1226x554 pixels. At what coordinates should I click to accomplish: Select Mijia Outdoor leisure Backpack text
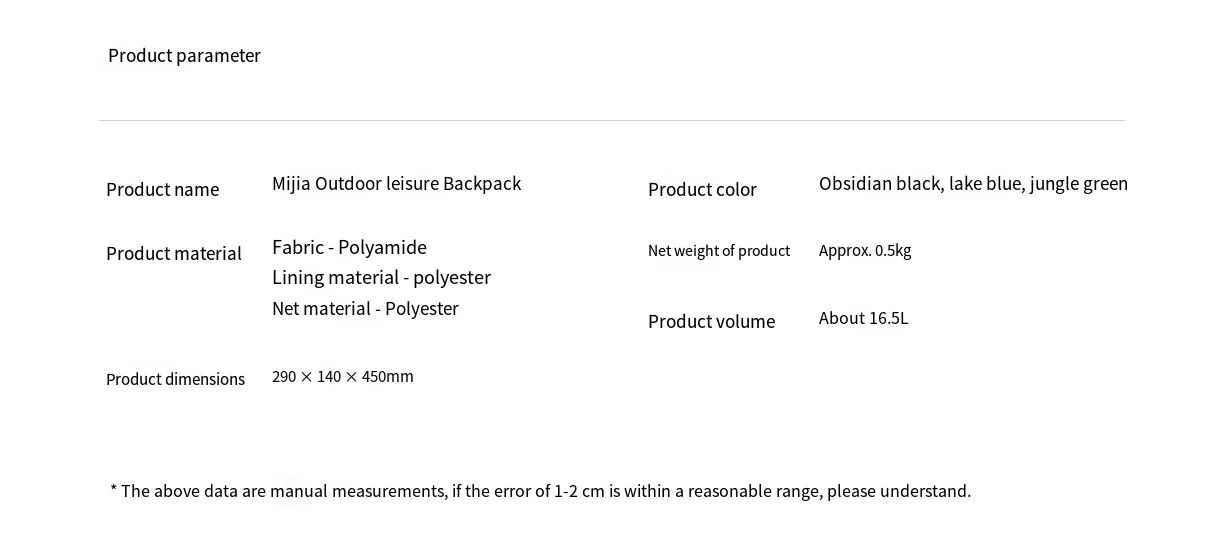396,184
